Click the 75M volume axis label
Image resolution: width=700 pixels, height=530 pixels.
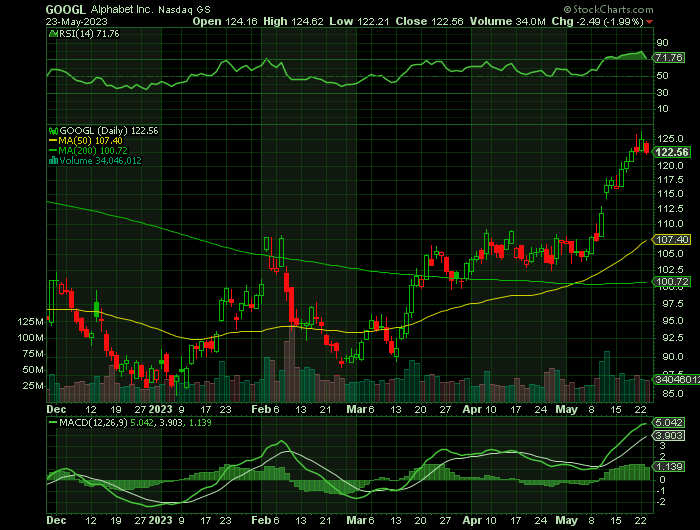33,354
